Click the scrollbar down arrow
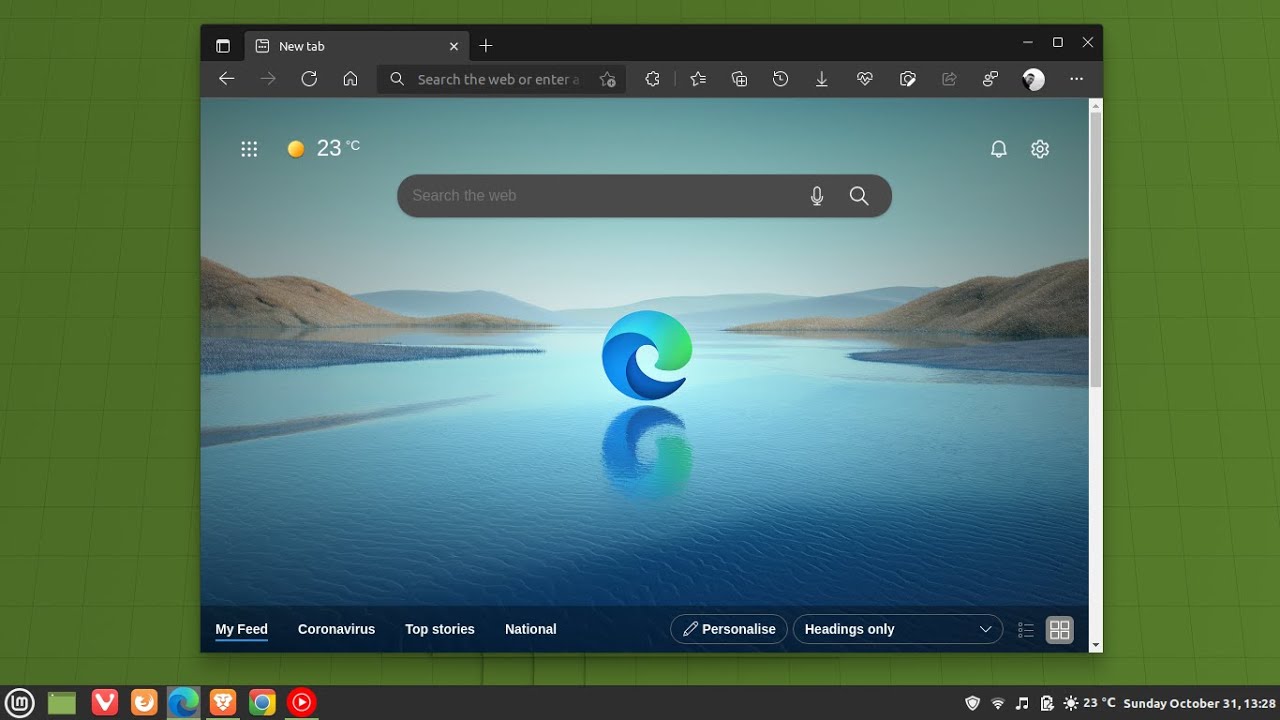1280x720 pixels. 1096,645
